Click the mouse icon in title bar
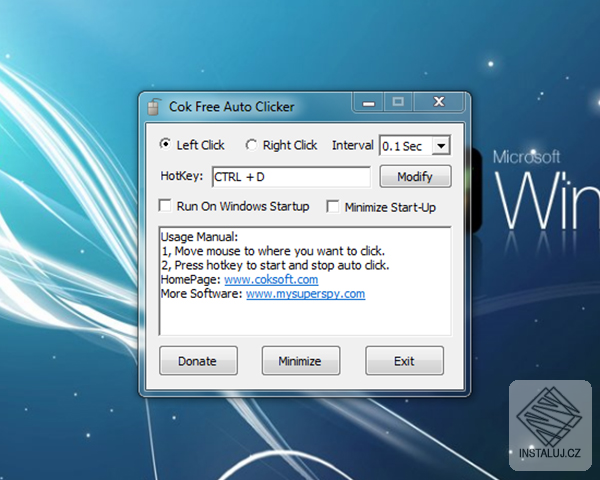This screenshot has width=600, height=480. [x=154, y=107]
